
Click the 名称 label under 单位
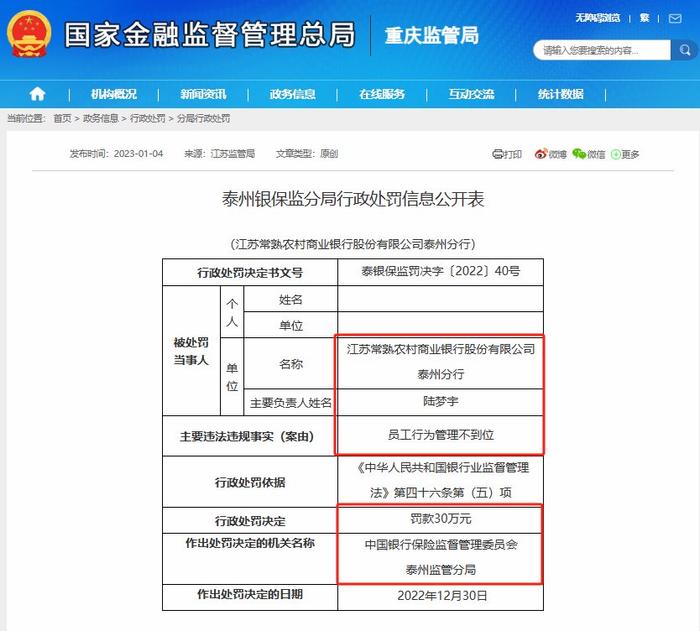[x=291, y=364]
